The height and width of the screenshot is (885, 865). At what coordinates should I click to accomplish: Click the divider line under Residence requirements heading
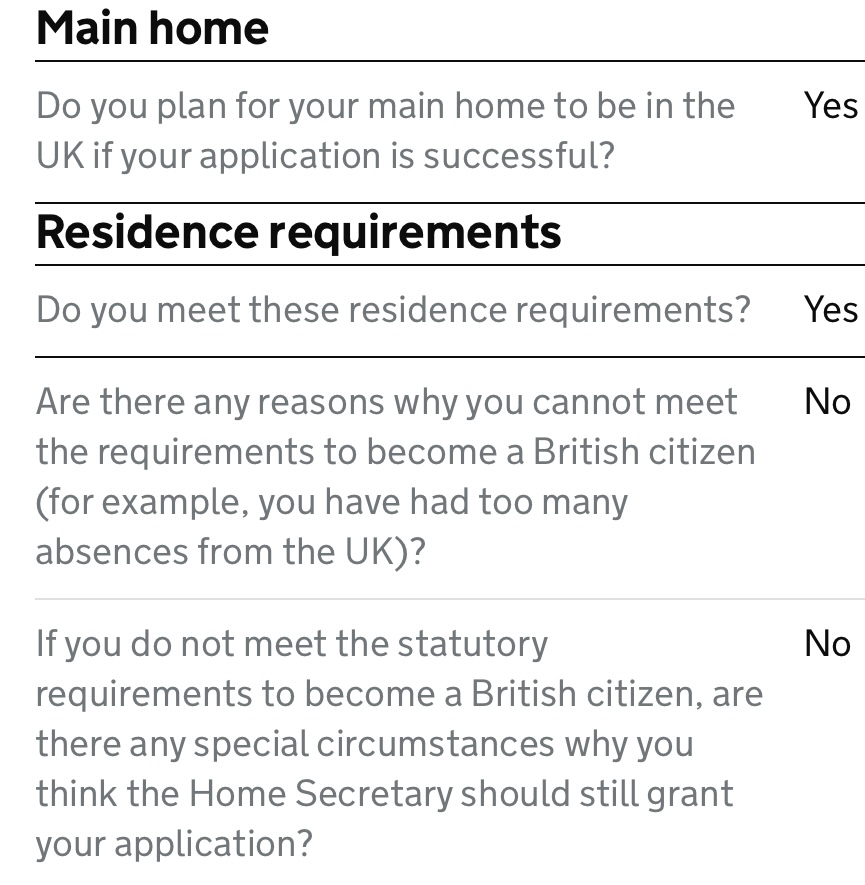click(x=450, y=266)
